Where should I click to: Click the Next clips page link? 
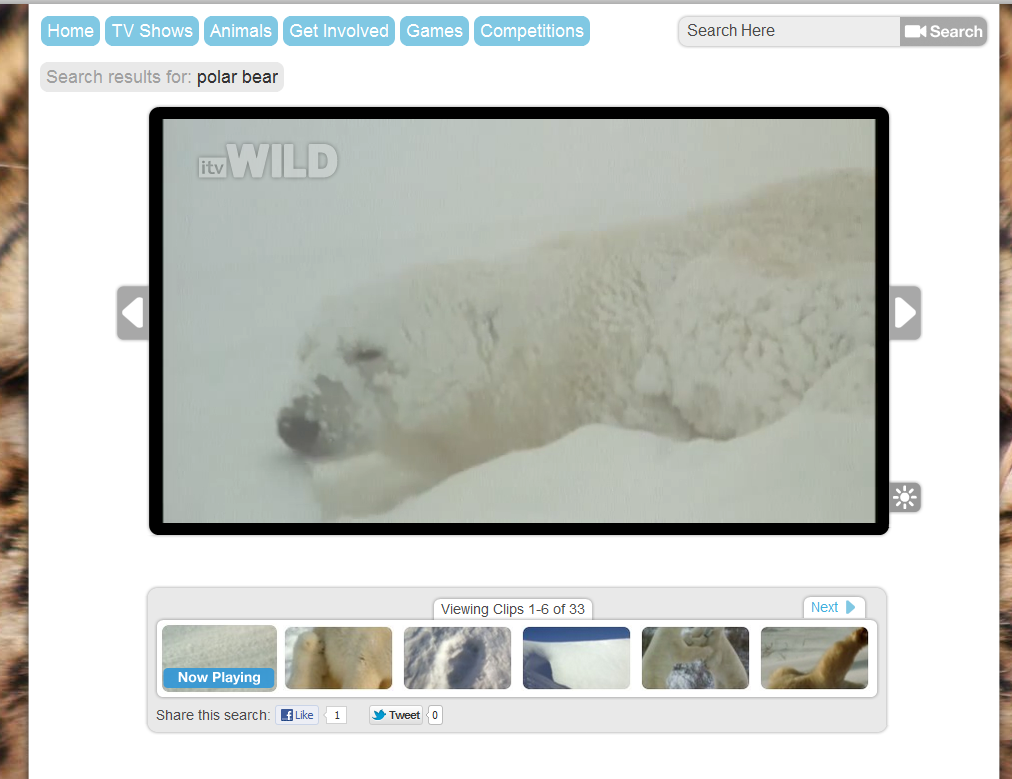[x=833, y=607]
